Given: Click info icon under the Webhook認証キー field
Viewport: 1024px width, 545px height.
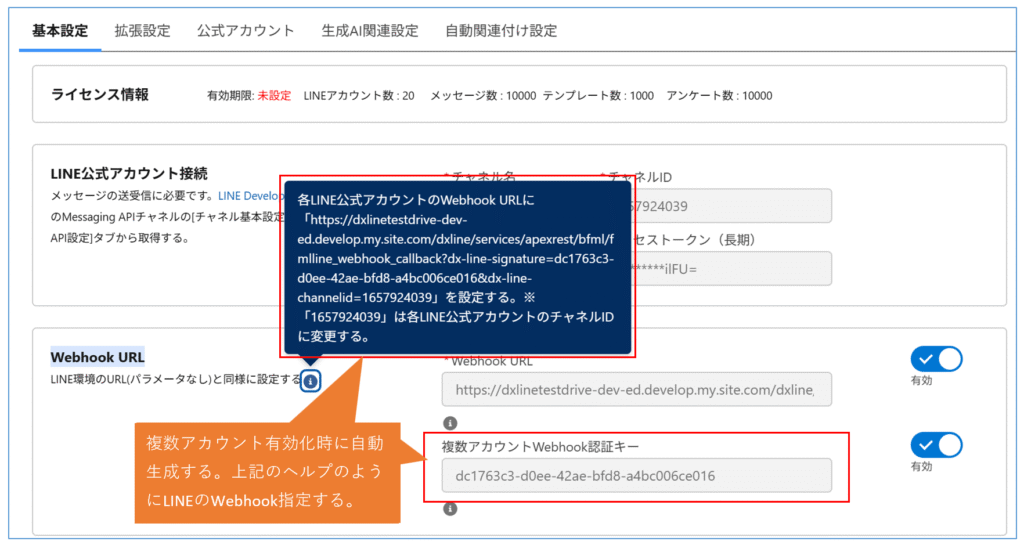Looking at the screenshot, I should (450, 509).
